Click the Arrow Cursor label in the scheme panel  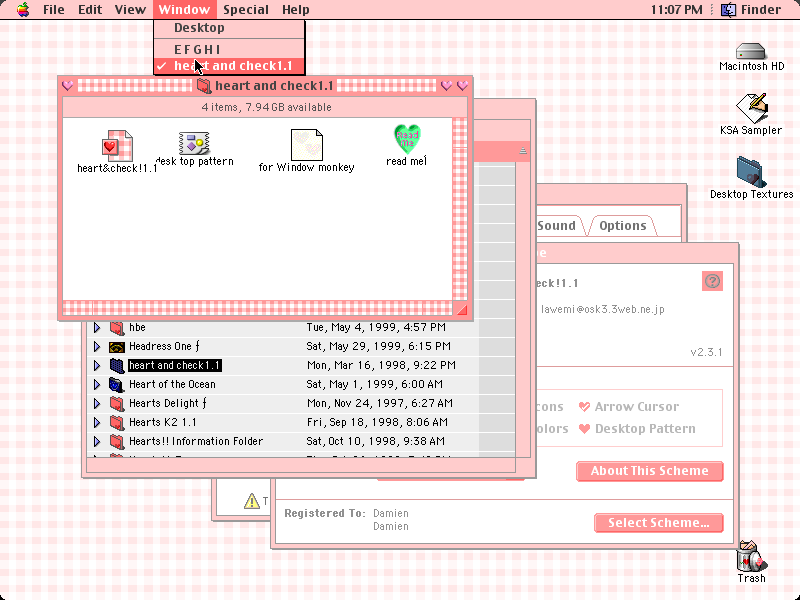click(x=637, y=407)
